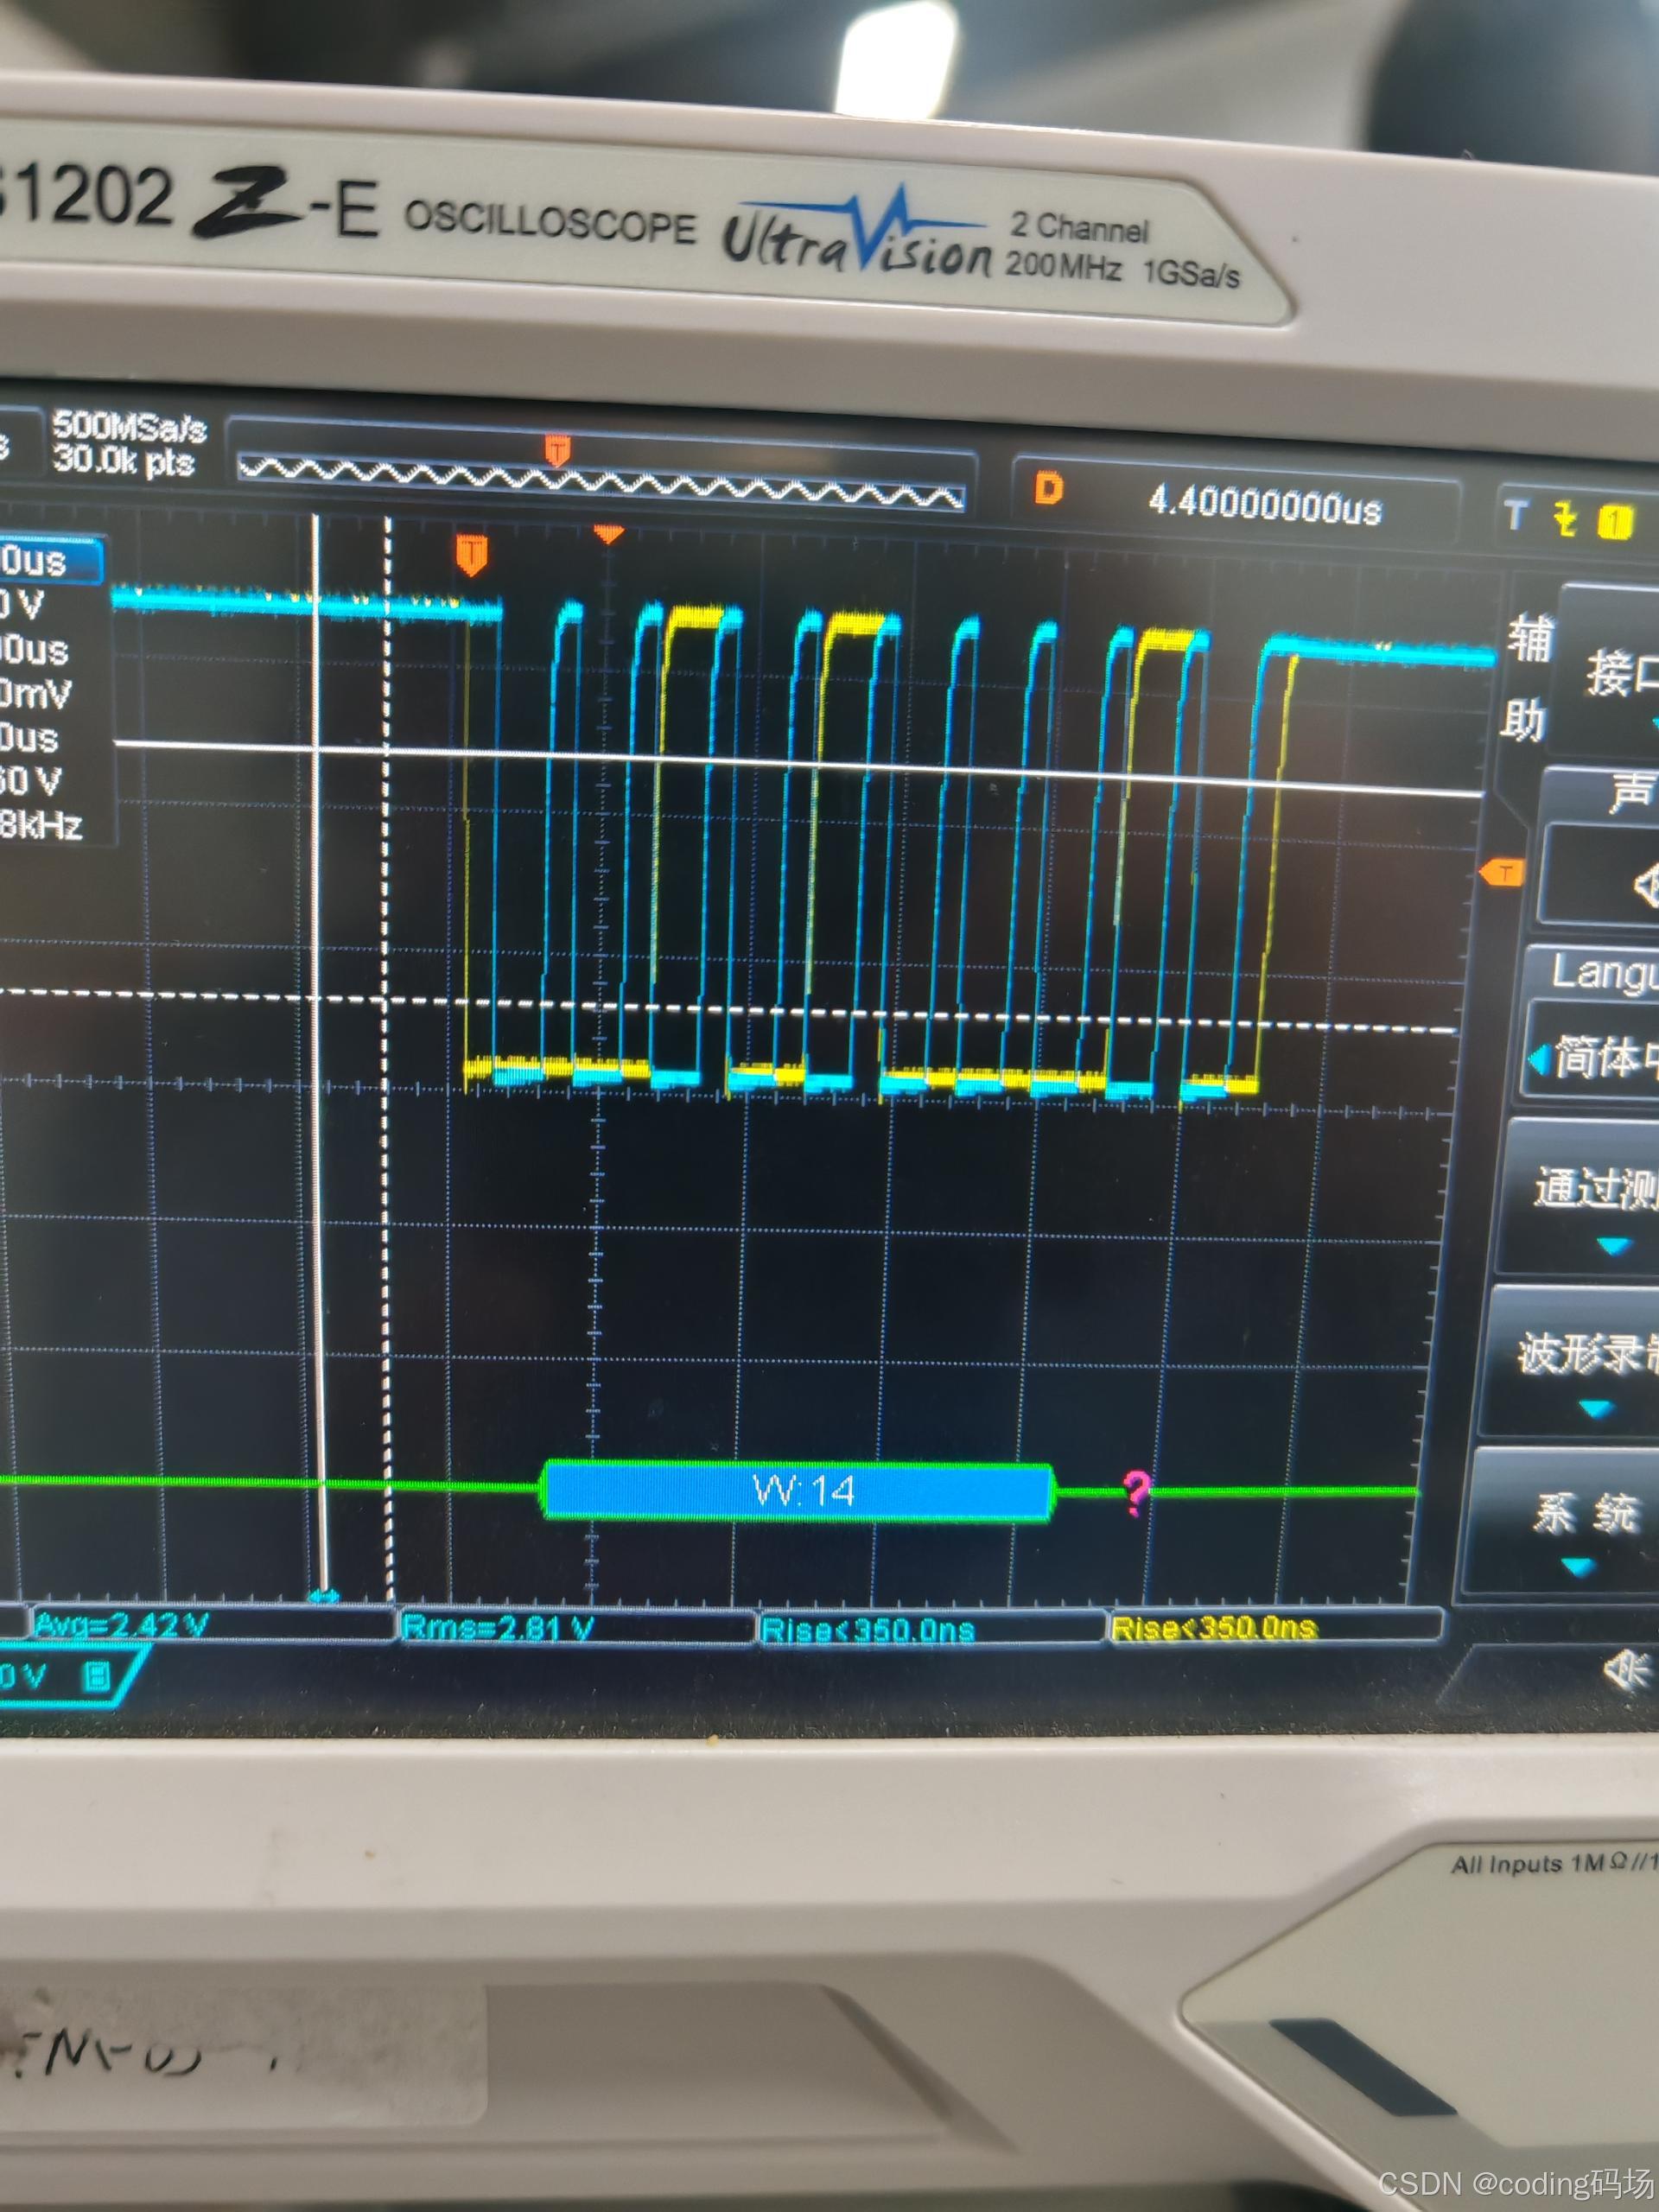Open the Language setting label
The width and height of the screenshot is (1659, 2212).
(x=1605, y=972)
